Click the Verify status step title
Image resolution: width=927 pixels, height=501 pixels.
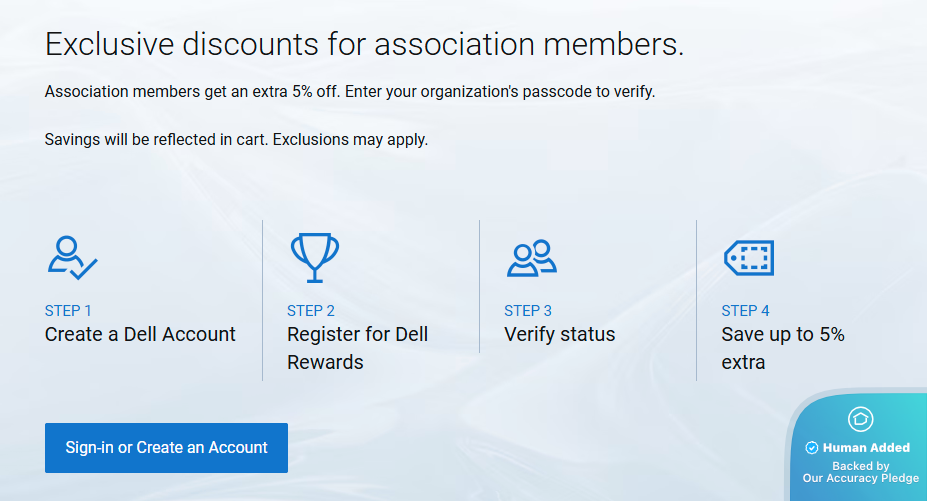559,334
